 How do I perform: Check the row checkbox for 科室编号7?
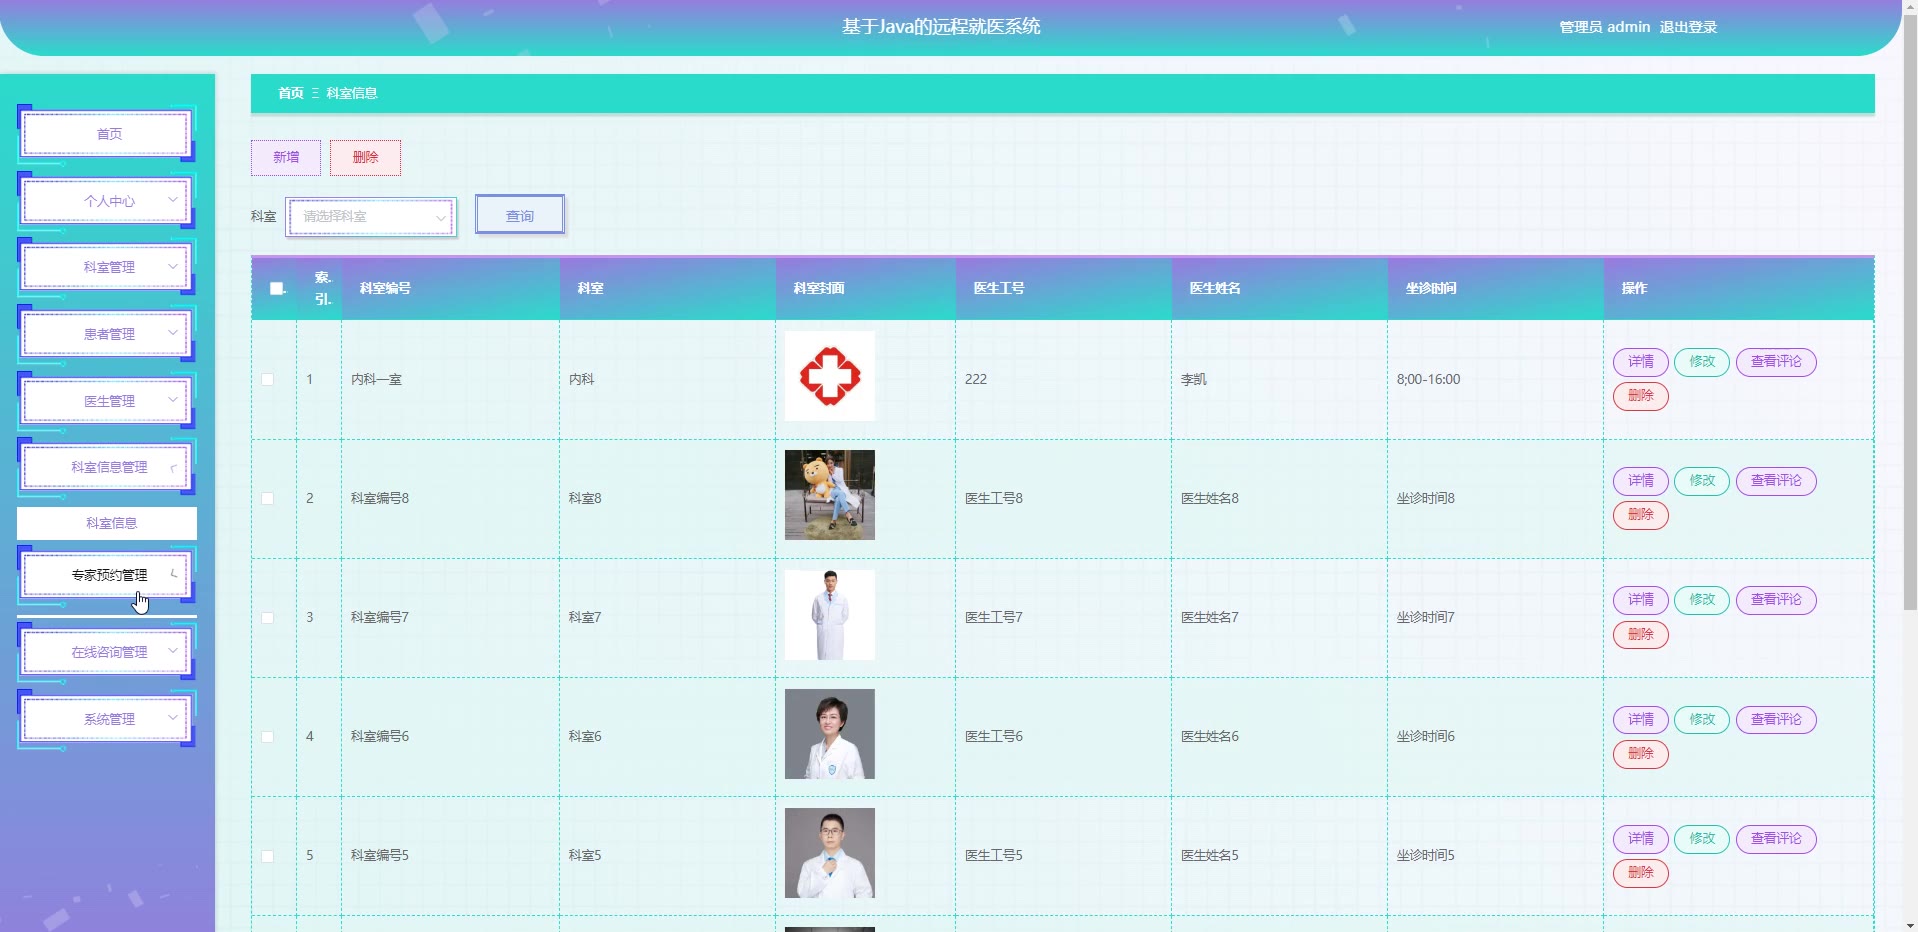[x=267, y=618]
